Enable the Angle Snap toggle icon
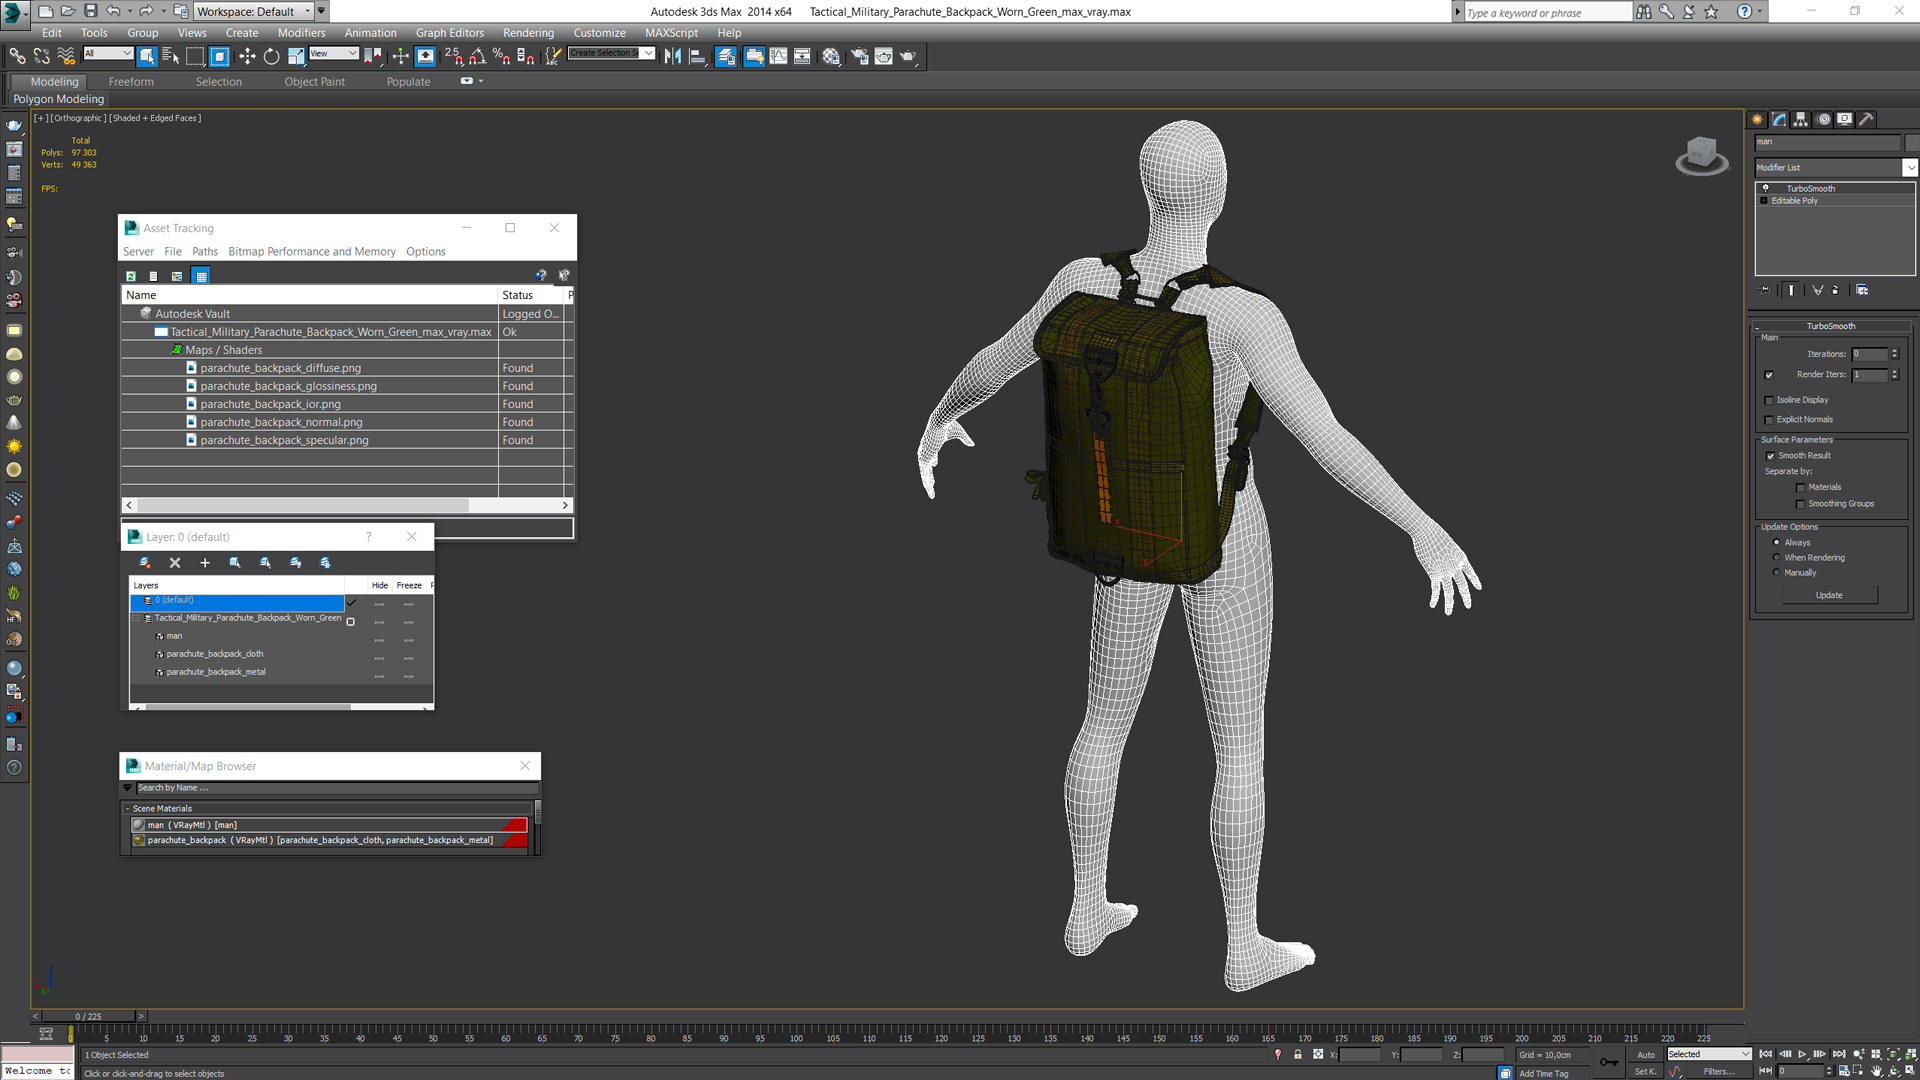Viewport: 1920px width, 1080px height. click(x=477, y=57)
